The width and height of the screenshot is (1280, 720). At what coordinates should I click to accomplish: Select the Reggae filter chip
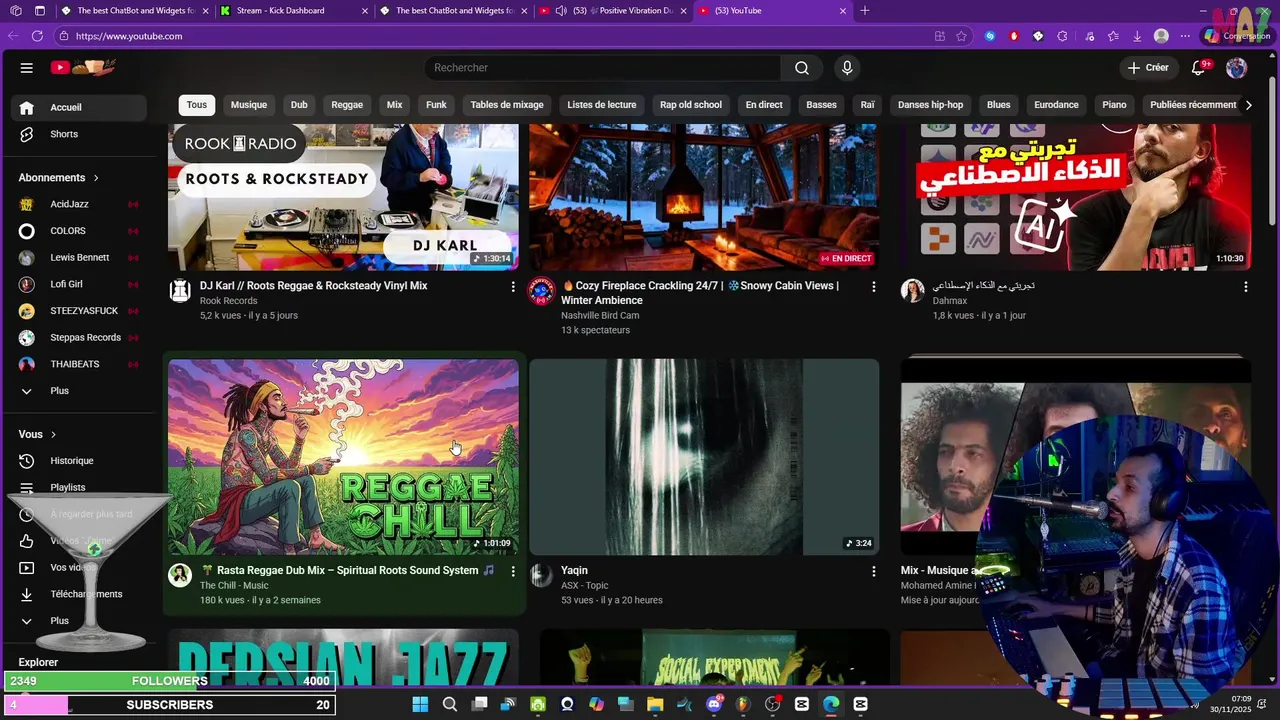pos(347,105)
